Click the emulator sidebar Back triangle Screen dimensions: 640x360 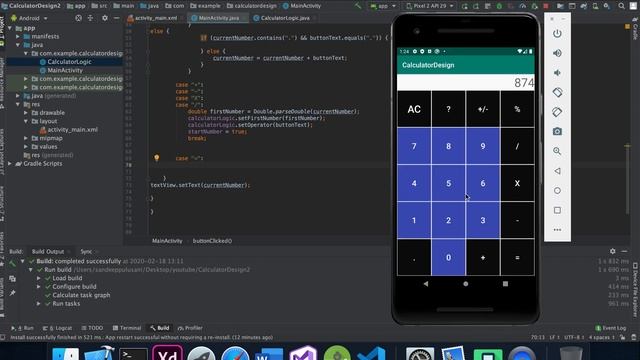pos(557,171)
